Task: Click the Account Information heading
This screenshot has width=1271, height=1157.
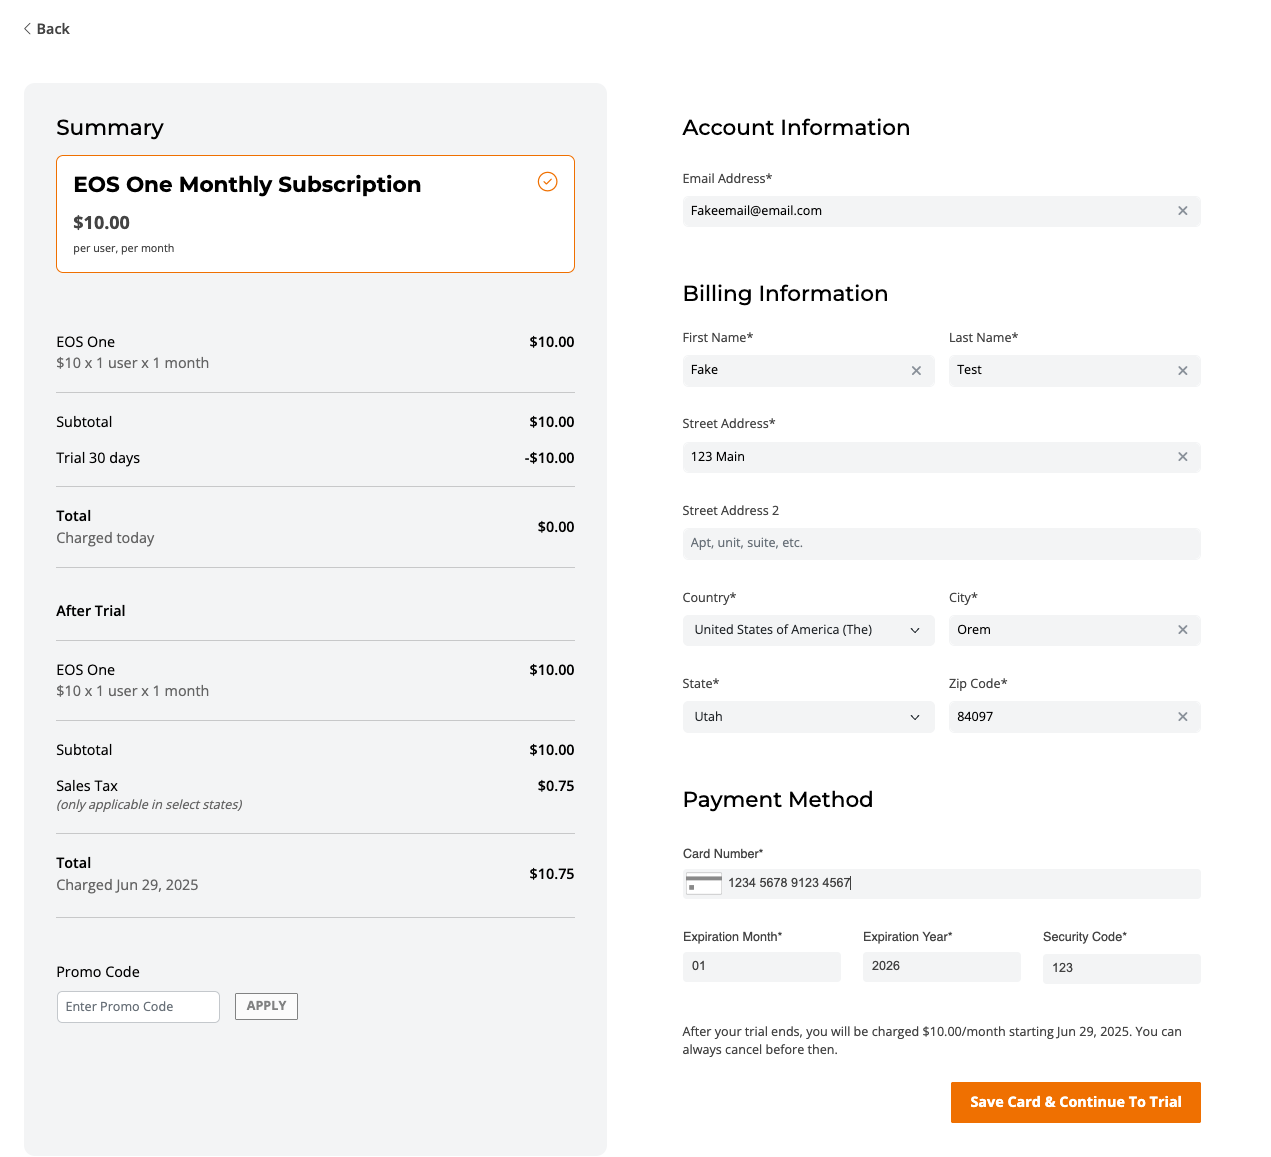Action: 796,128
